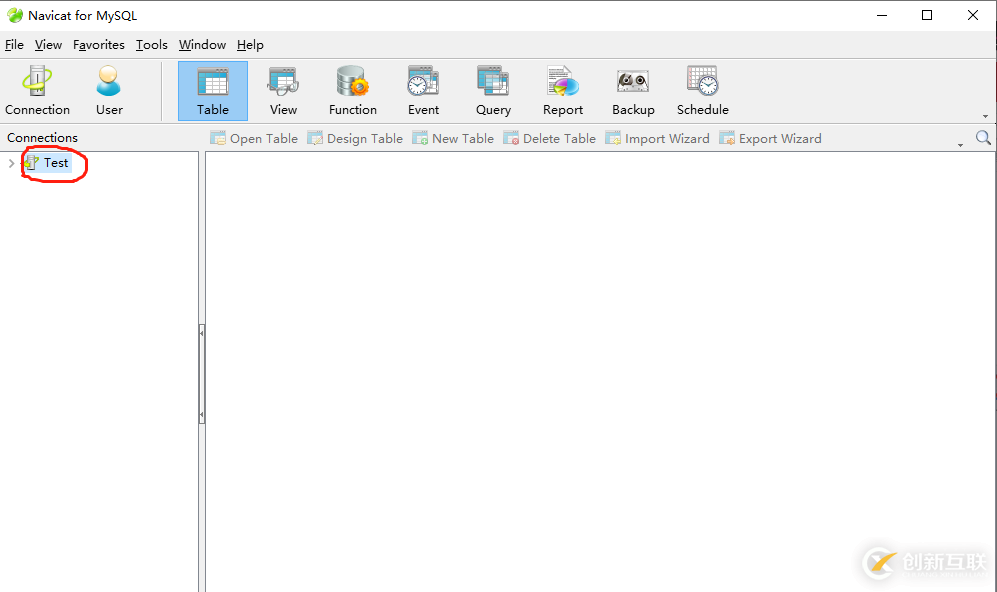Expand the Test connection node

(11, 163)
